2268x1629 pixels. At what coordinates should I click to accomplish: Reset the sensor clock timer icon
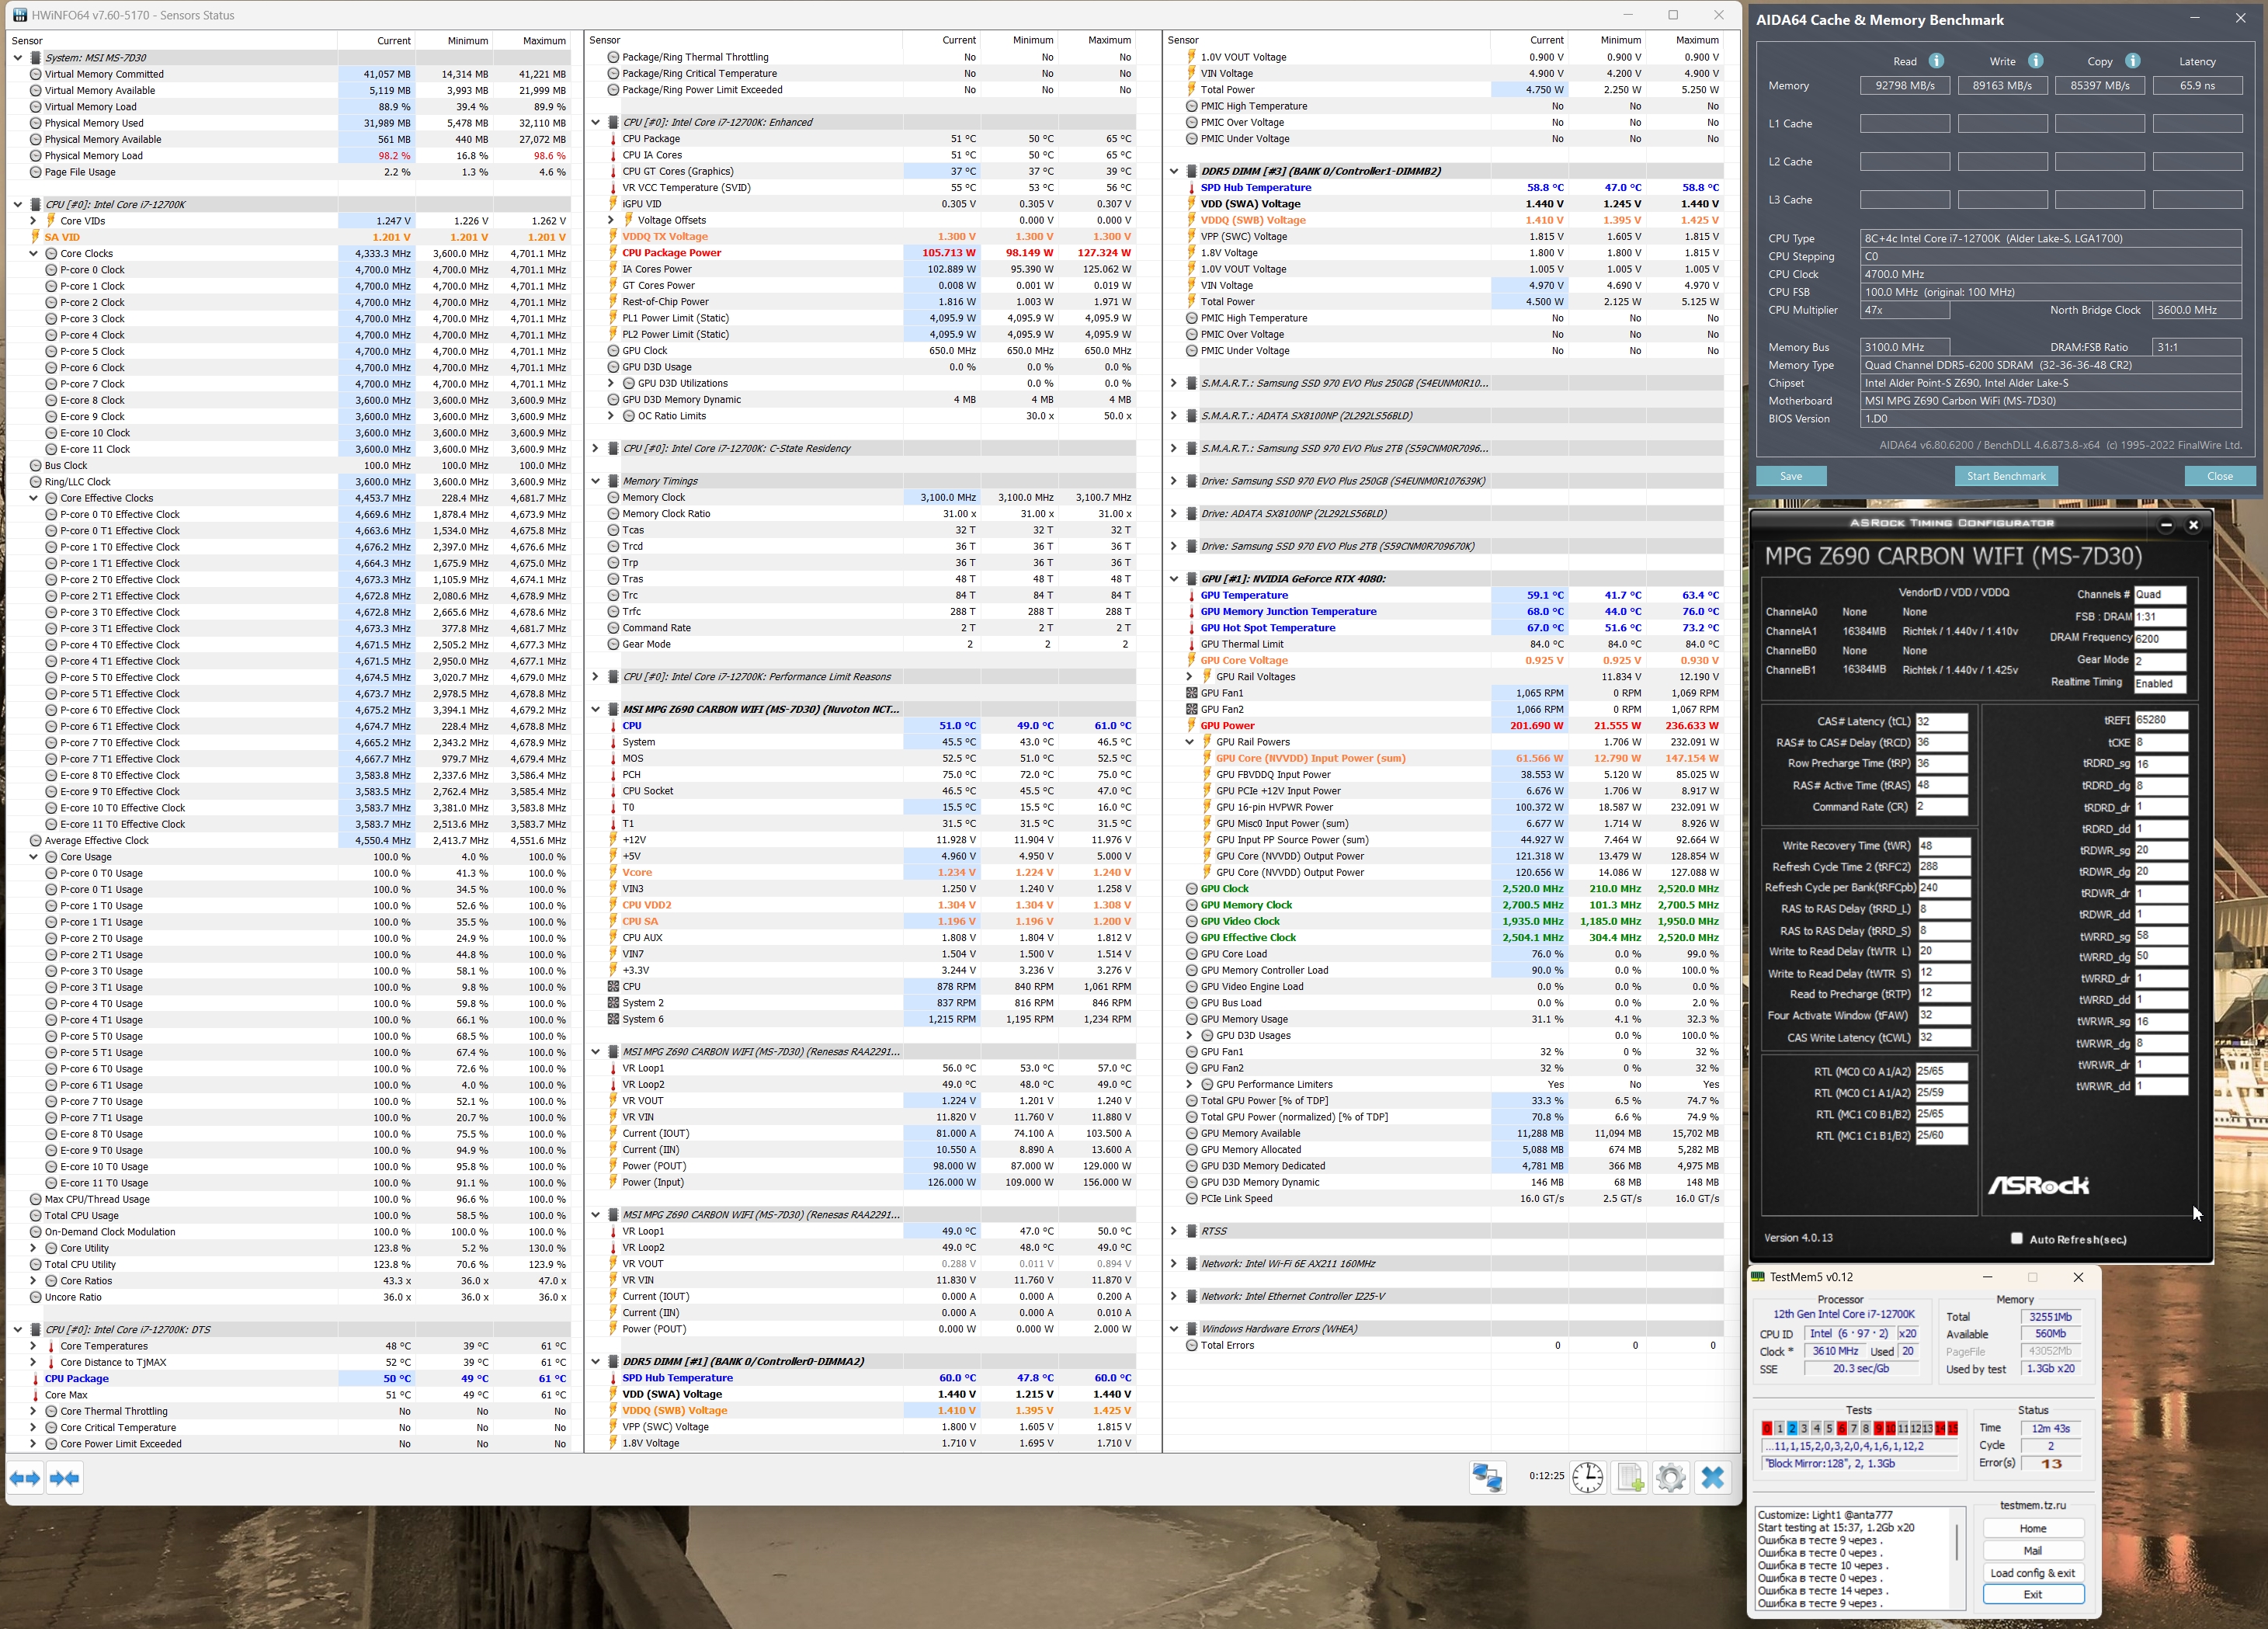click(1587, 1477)
